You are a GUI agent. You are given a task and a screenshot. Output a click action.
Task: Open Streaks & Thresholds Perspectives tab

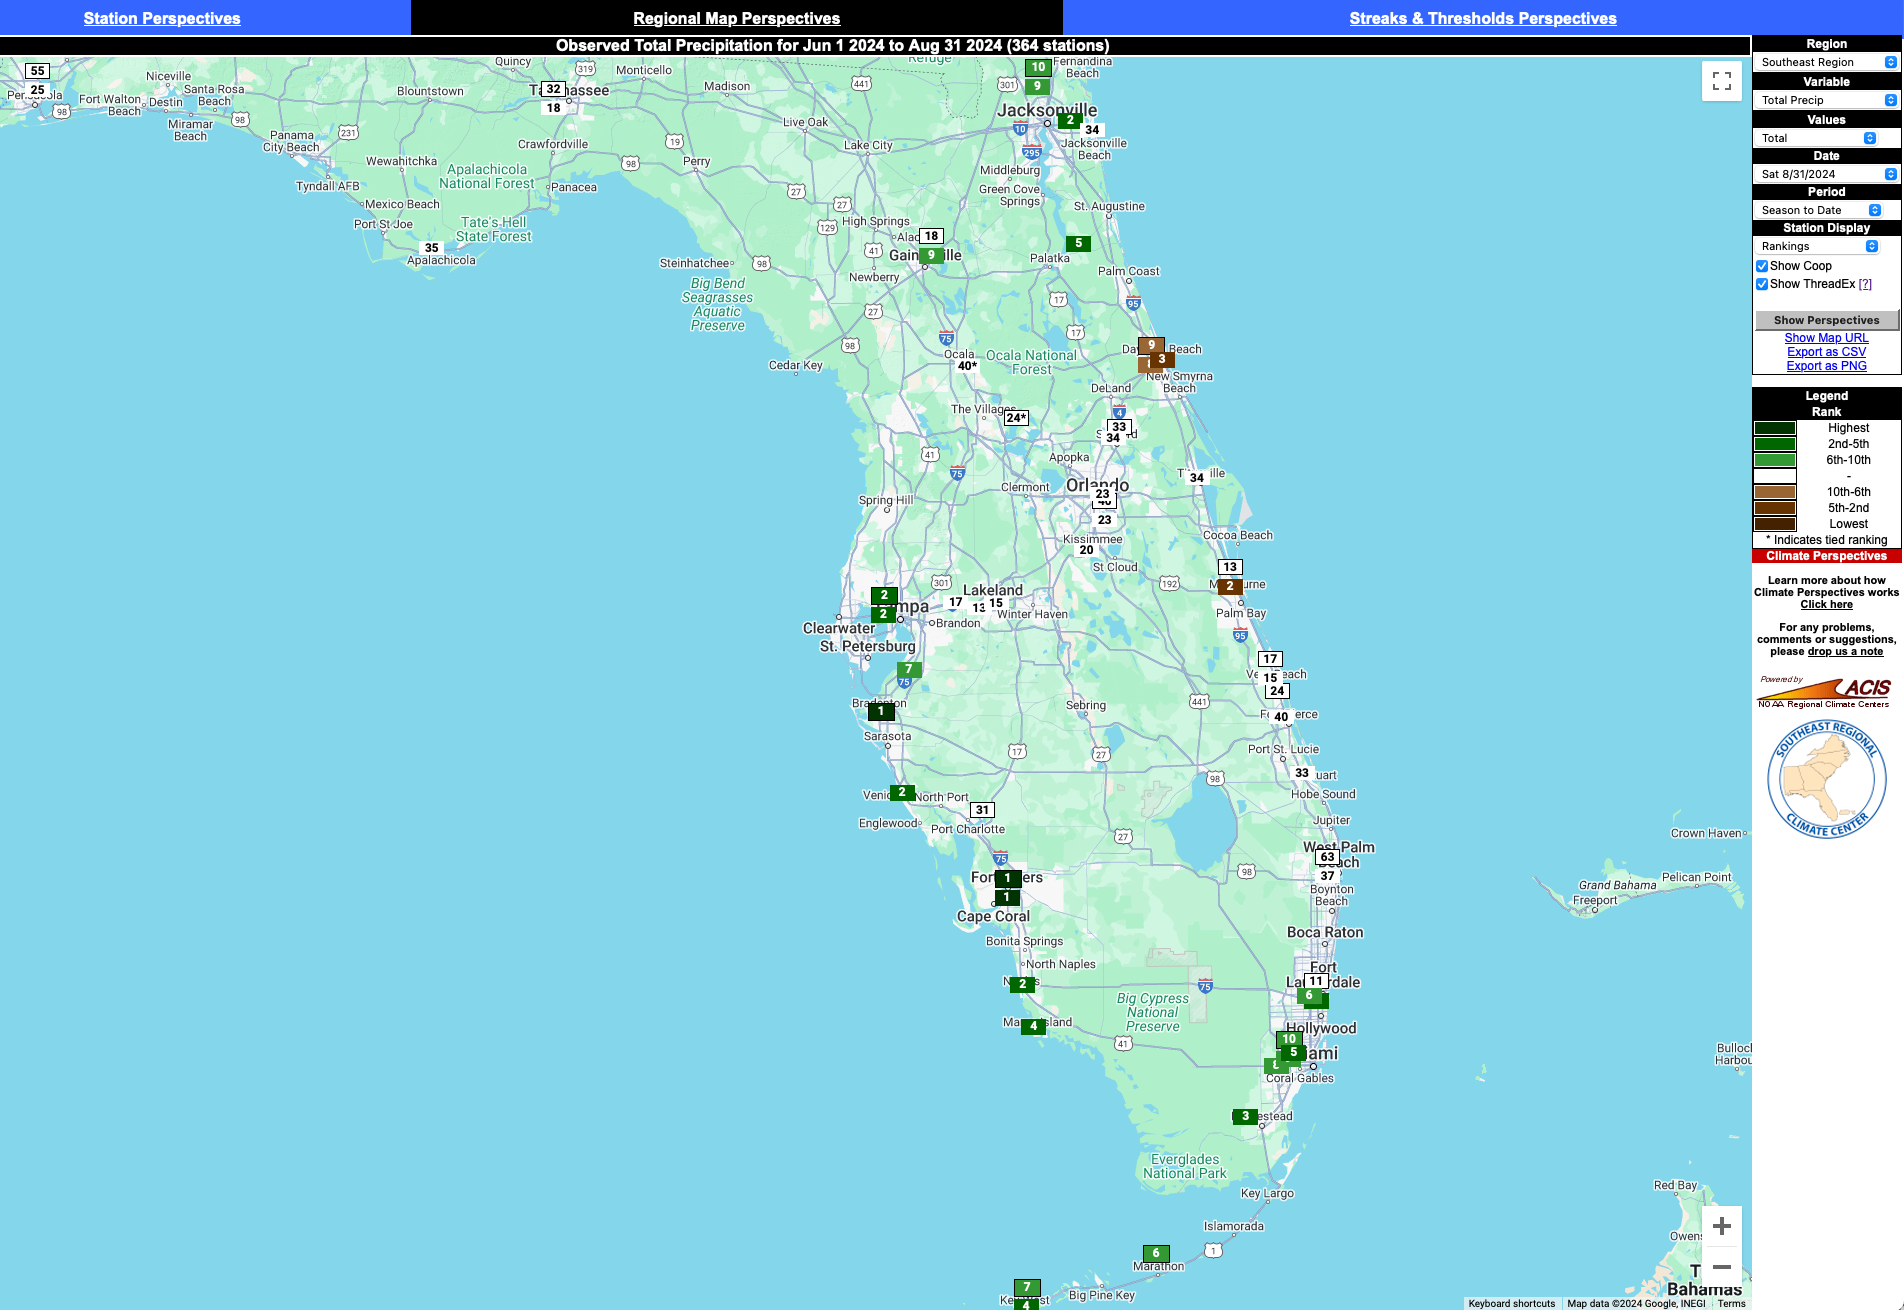click(x=1482, y=18)
